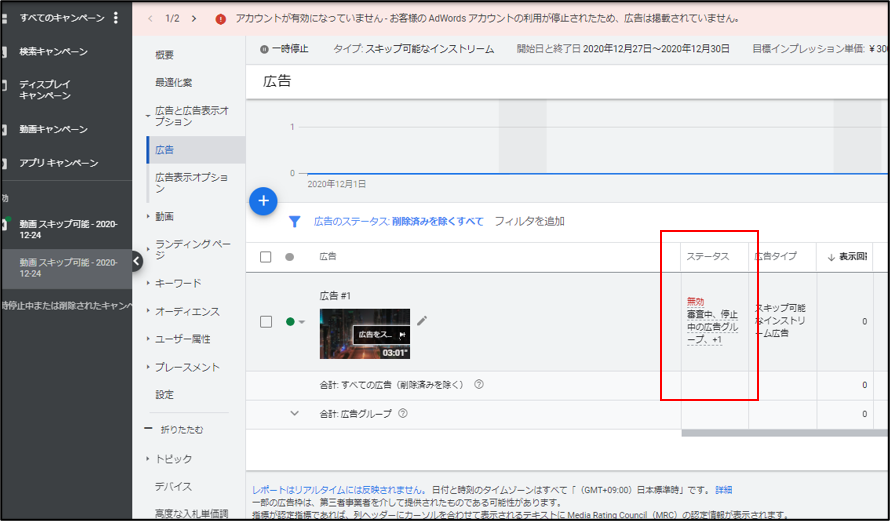Click the 広告のステータス filter link
Screen dimensions: 890x521
pos(398,221)
